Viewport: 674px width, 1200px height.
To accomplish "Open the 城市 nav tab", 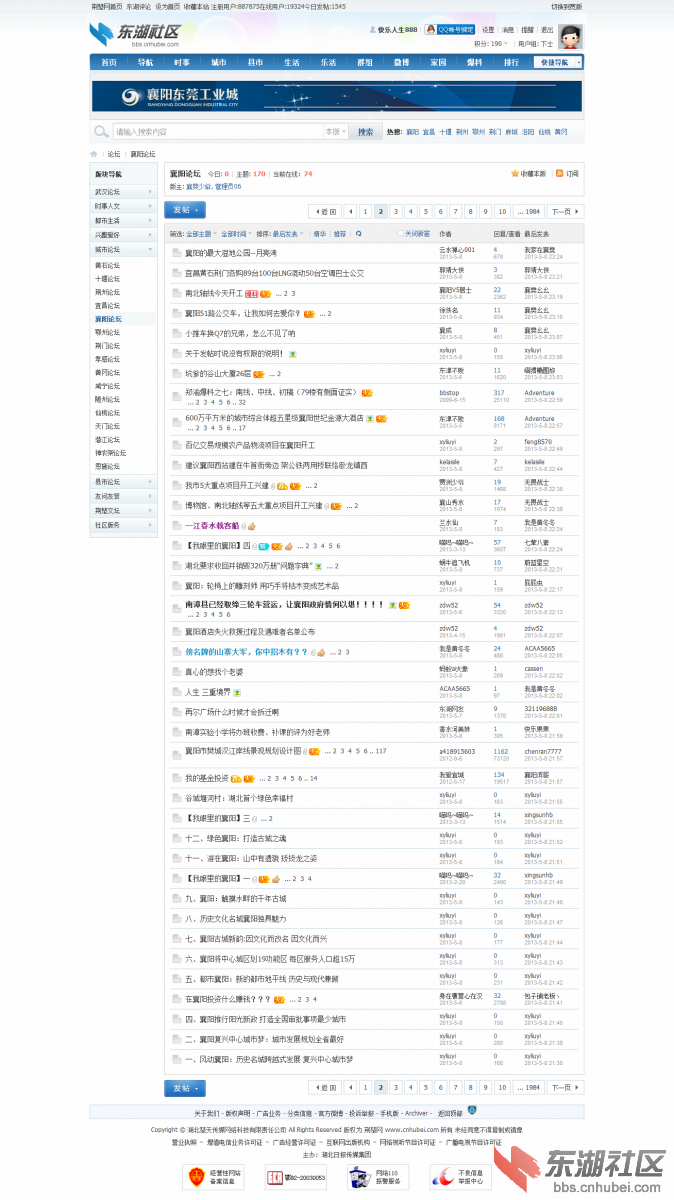I will click(x=218, y=62).
